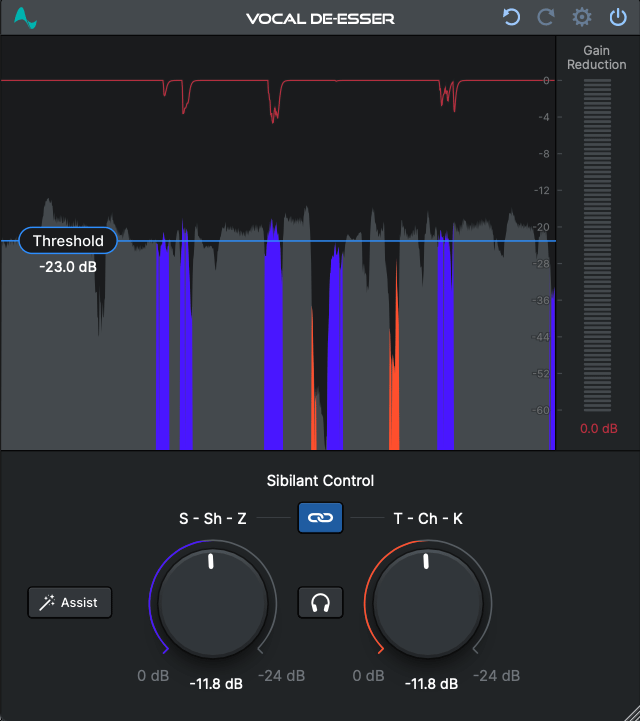Click the Sibilant Control heading

tap(320, 481)
